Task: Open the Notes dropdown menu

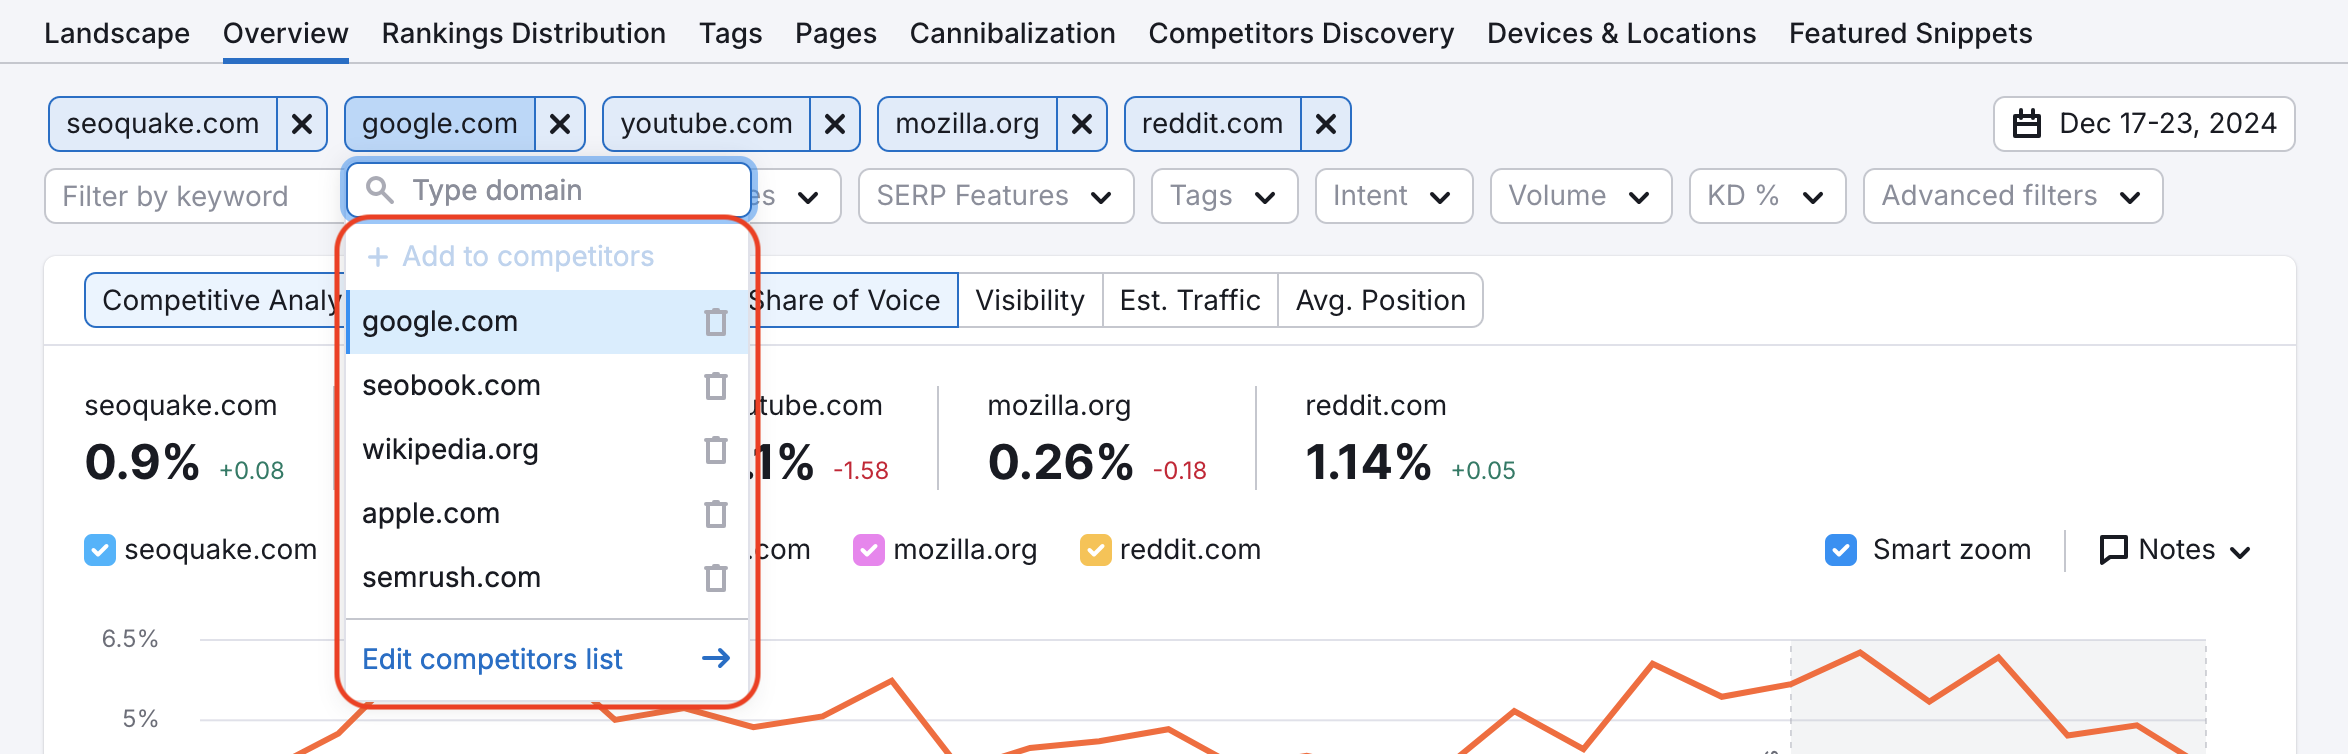Action: 2175,550
